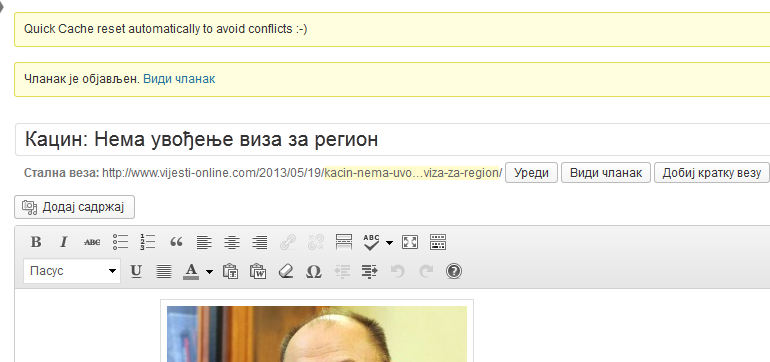Screen dimensions: 770x362
Task: Click the insert link icon
Action: [288, 242]
